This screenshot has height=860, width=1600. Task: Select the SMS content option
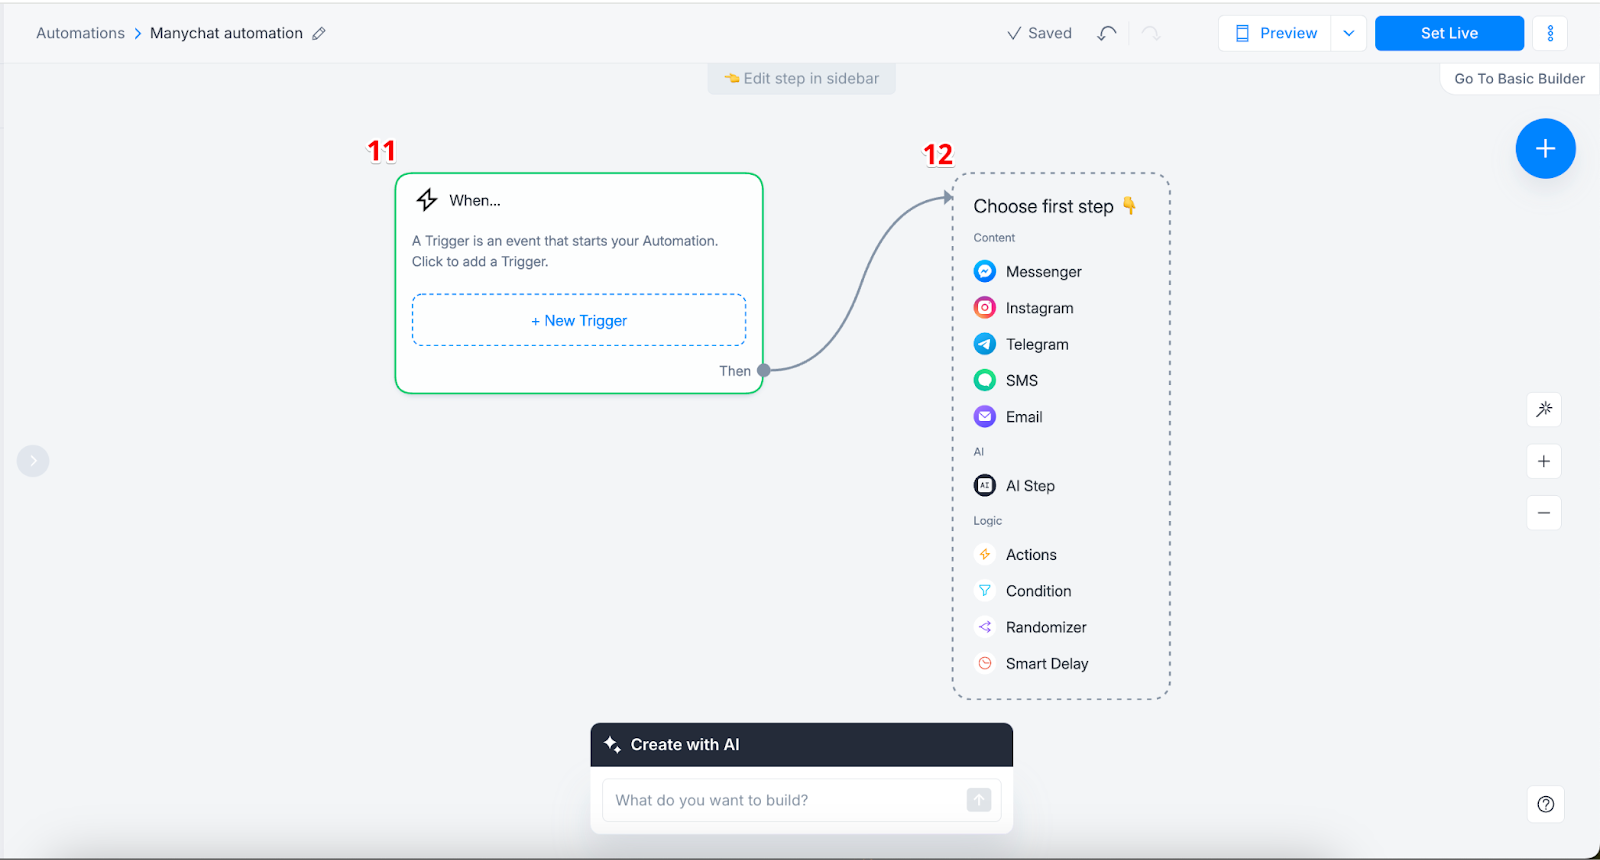pyautogui.click(x=1022, y=380)
